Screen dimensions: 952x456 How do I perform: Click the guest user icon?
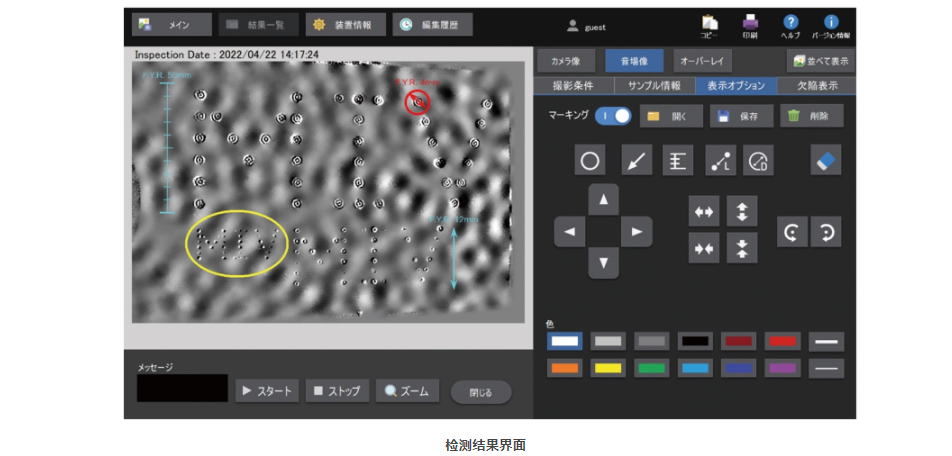coord(572,26)
